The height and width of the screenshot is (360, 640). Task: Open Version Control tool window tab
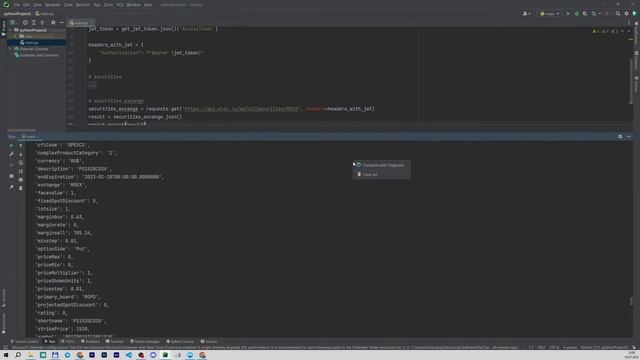[24, 342]
